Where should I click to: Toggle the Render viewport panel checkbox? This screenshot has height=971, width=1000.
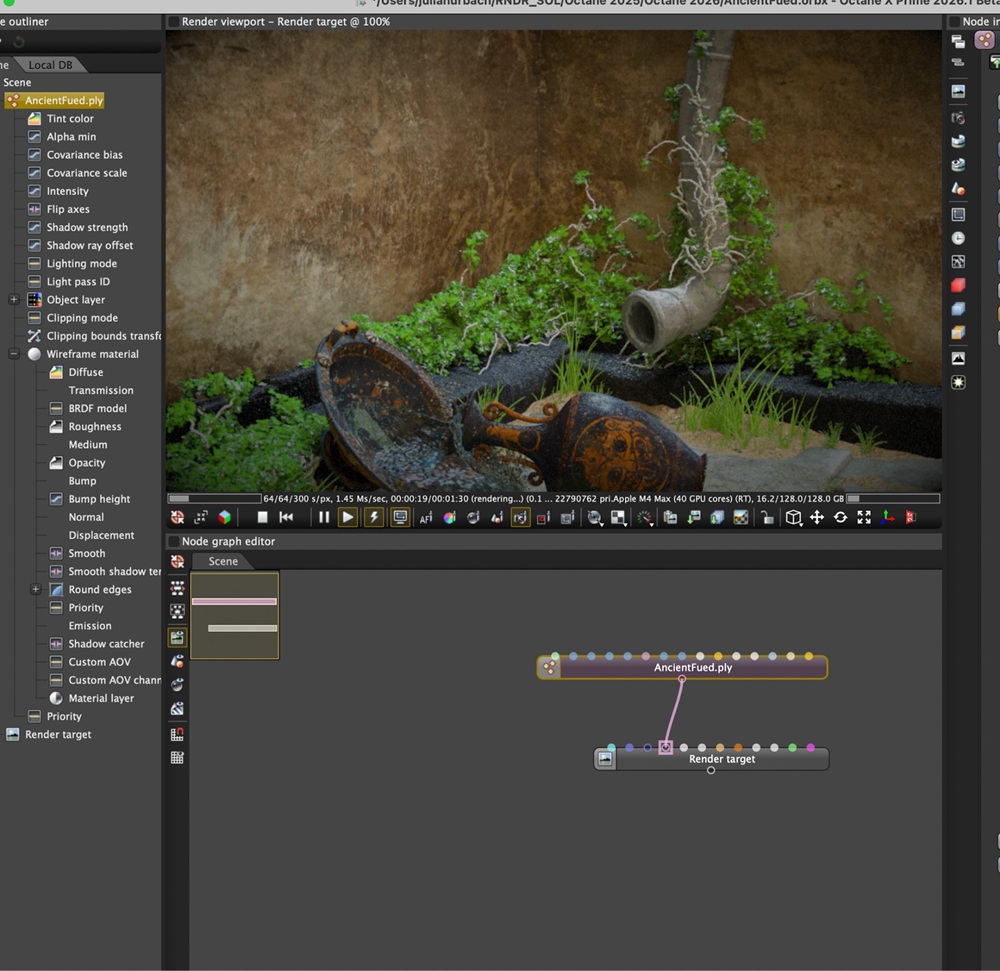click(174, 21)
